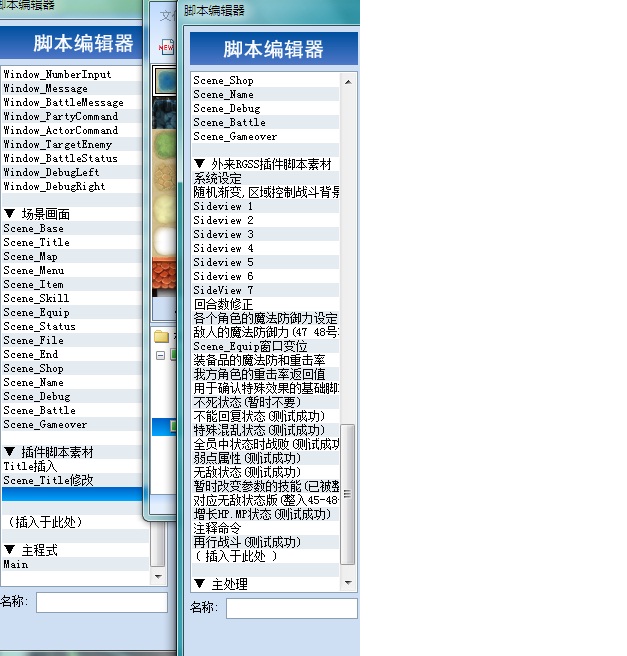
Task: Collapse the map tree node with the minus box
Action: [x=160, y=356]
